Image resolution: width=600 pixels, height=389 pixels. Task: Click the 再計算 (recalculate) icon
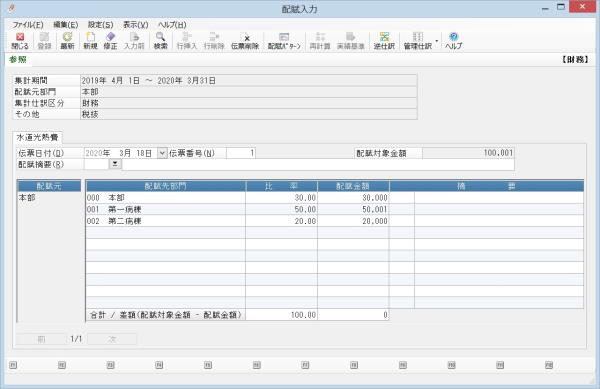point(320,41)
